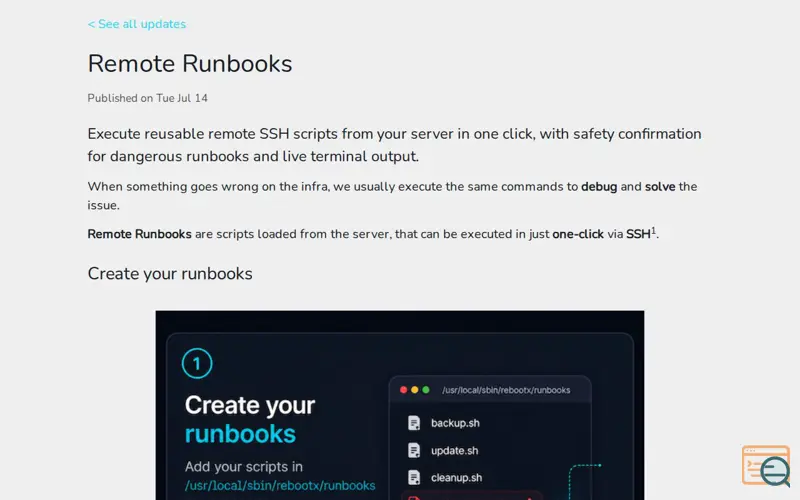Click the yellow window dot in illustration

tap(415, 390)
